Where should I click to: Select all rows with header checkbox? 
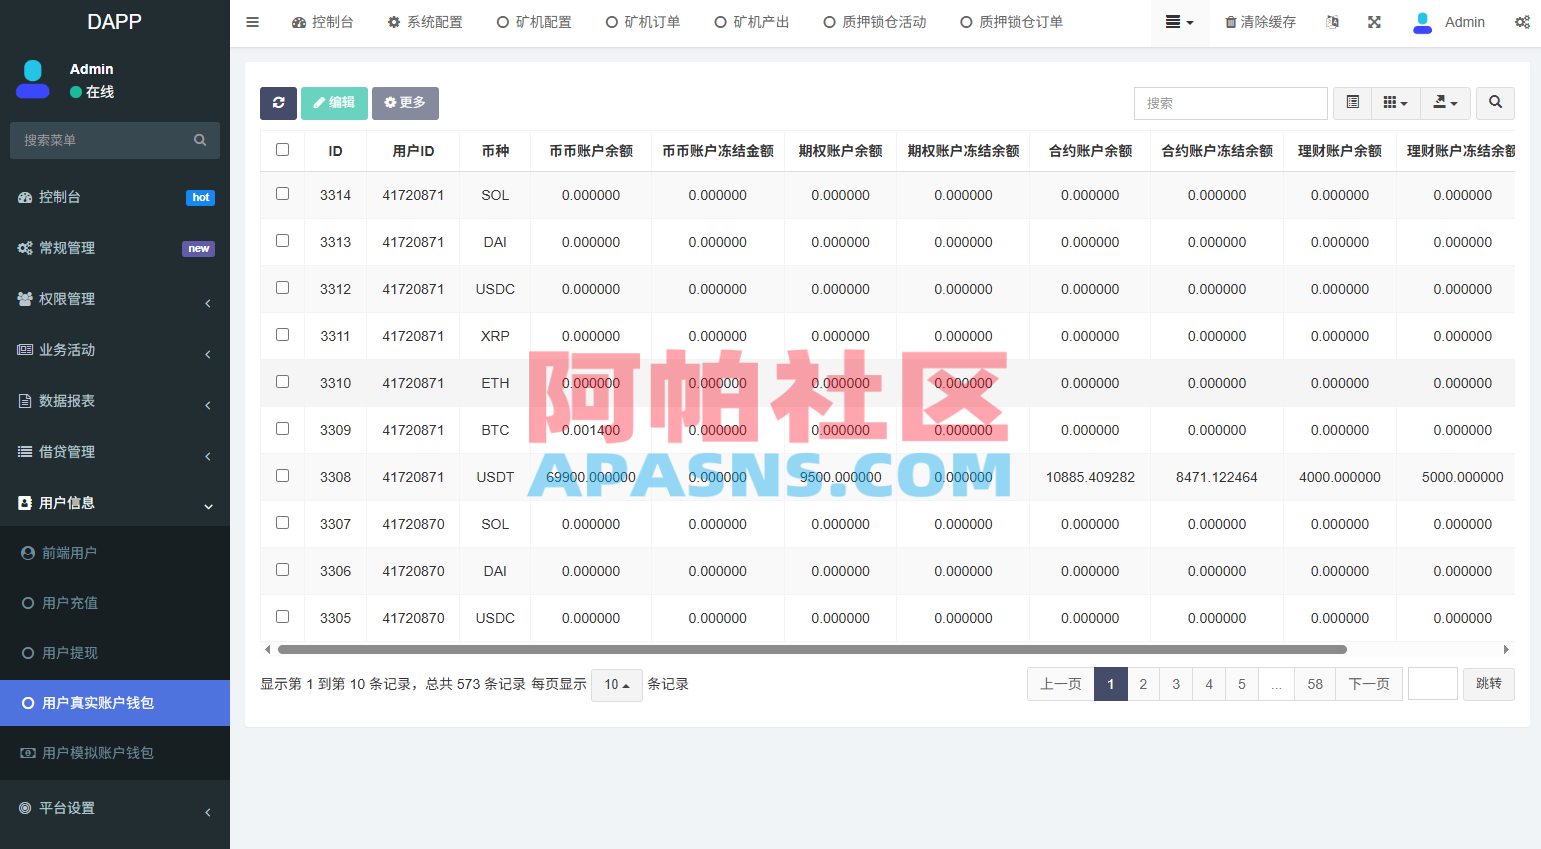tap(283, 150)
